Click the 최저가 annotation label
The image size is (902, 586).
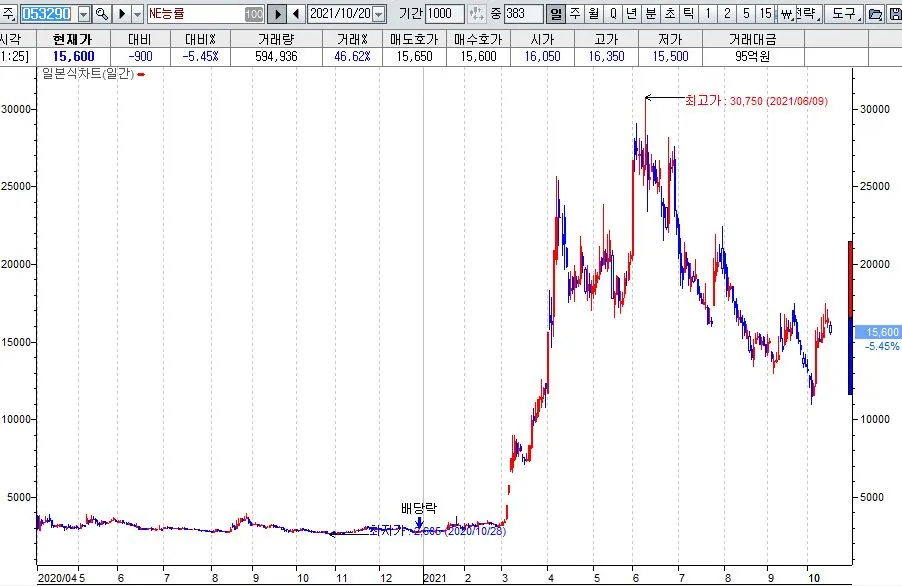(437, 531)
